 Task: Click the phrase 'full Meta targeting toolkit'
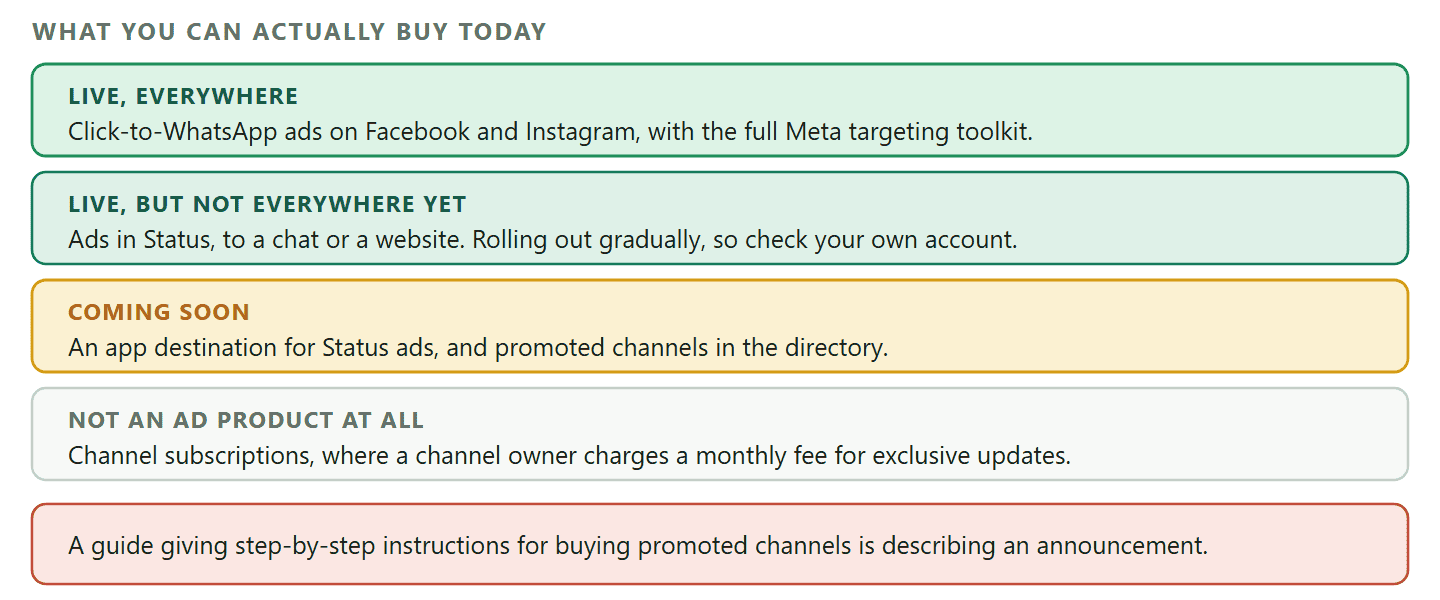885,131
